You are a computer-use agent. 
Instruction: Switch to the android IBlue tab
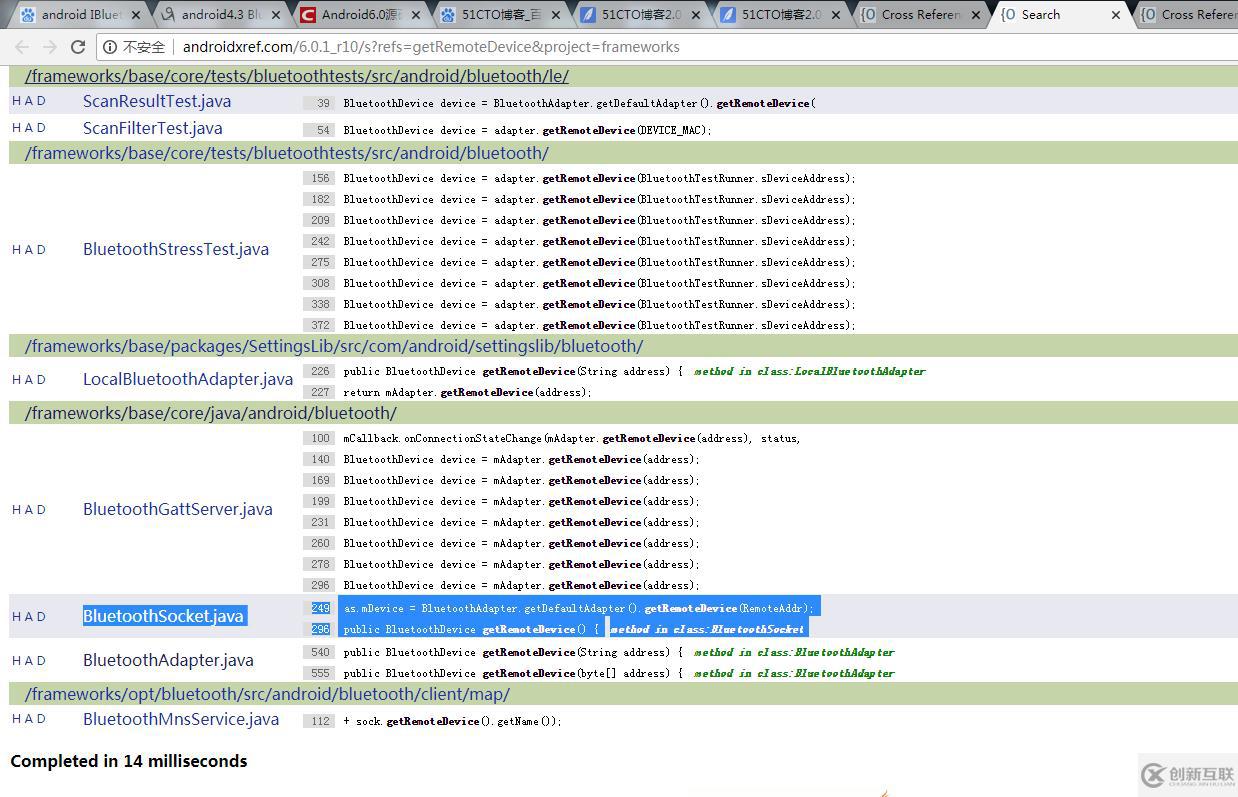(x=82, y=15)
